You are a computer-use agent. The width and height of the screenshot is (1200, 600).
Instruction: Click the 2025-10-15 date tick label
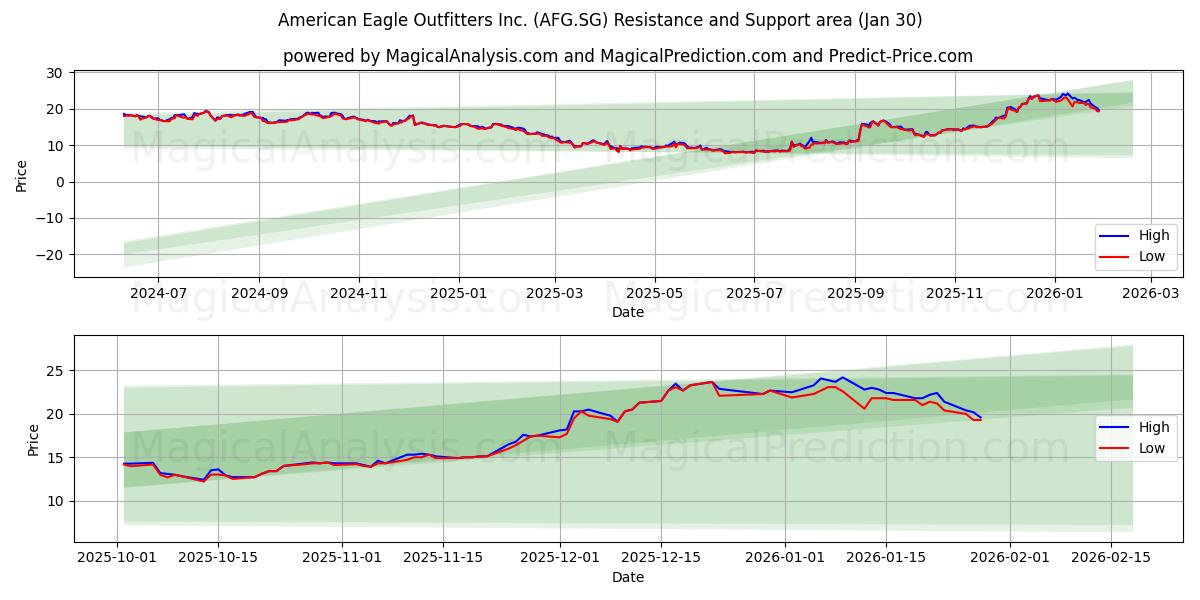click(219, 559)
